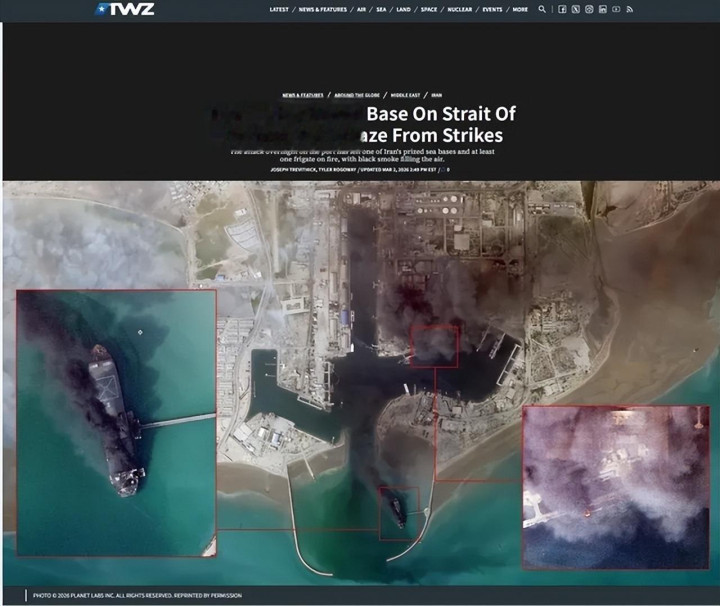
Task: Expand the MORE menu
Action: (x=520, y=9)
